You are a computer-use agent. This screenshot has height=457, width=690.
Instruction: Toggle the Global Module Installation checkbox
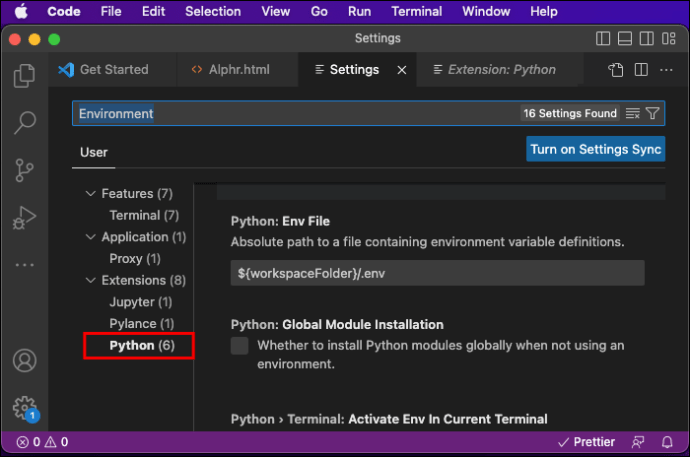(239, 346)
